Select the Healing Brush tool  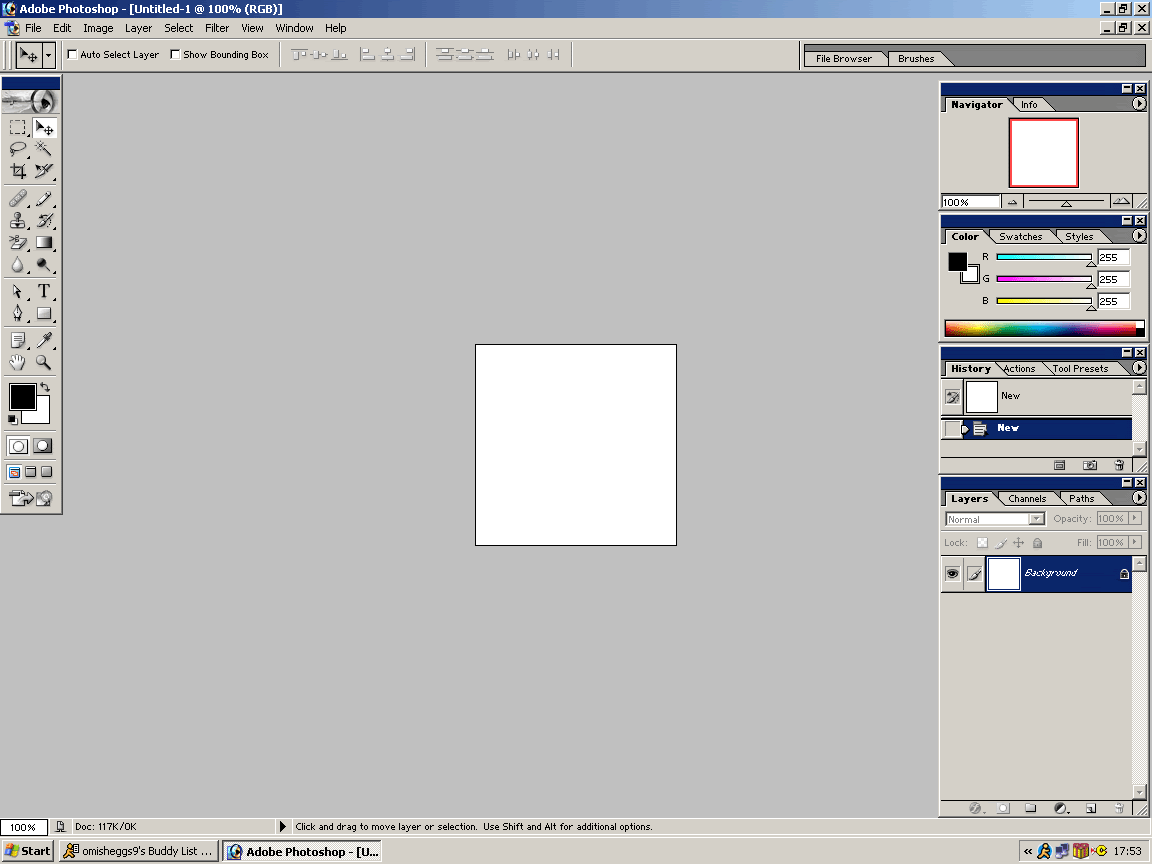[x=18, y=198]
